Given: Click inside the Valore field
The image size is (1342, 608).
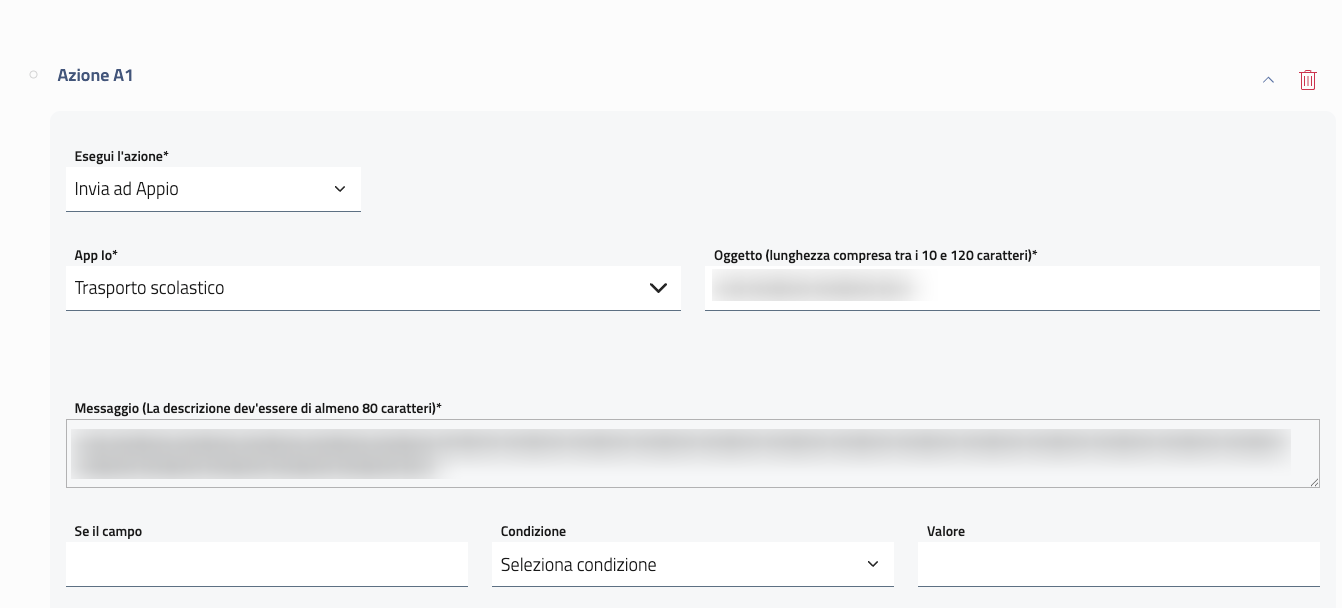Looking at the screenshot, I should tap(1117, 564).
